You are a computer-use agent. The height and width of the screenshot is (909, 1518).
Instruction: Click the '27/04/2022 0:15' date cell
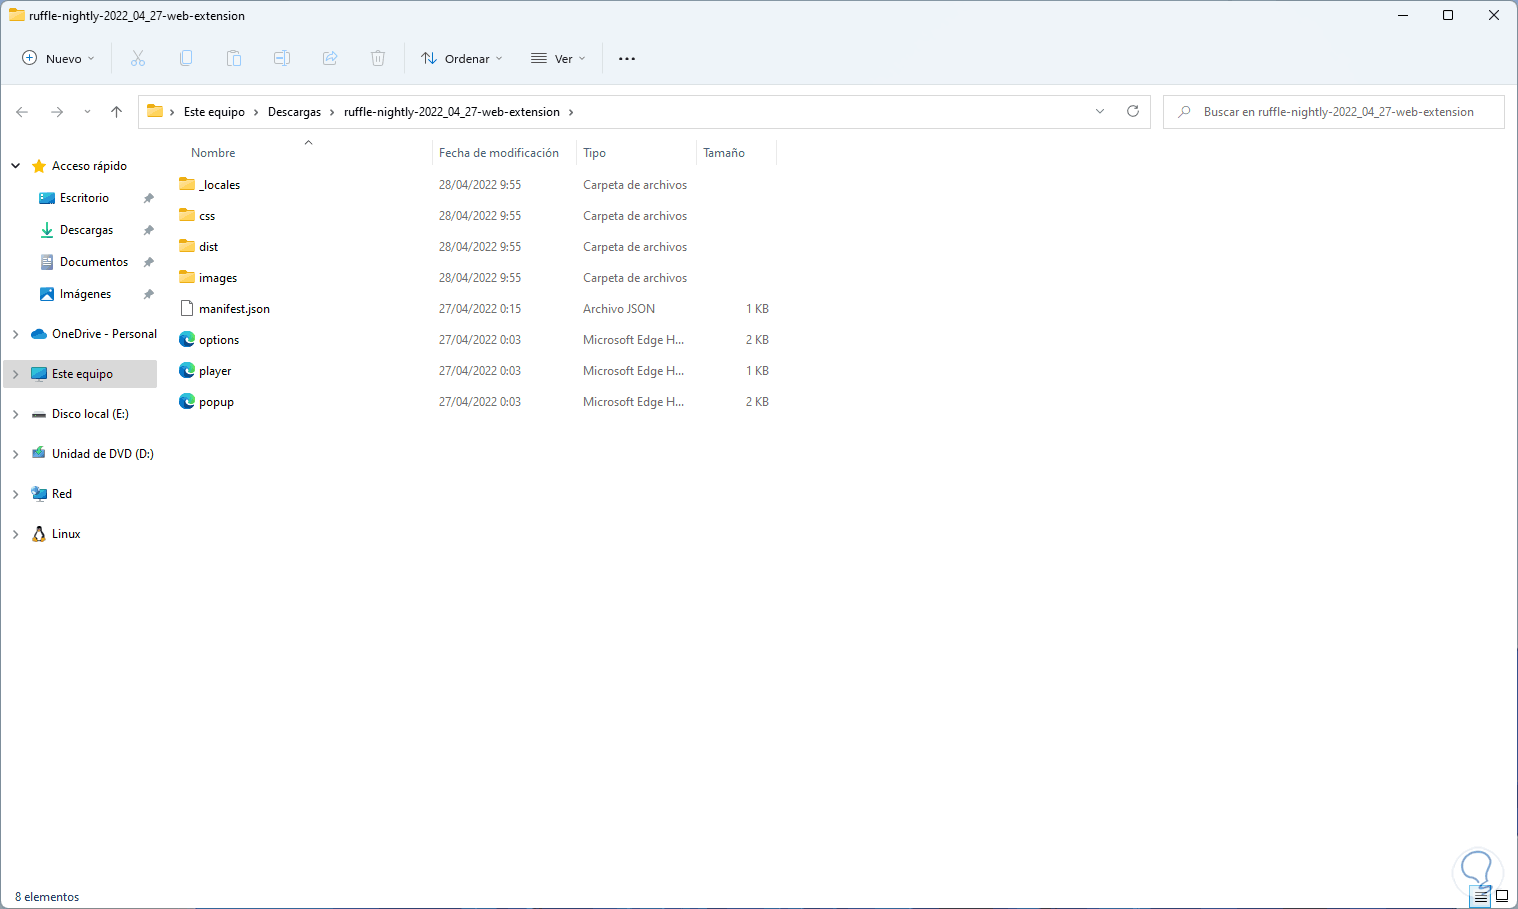480,309
